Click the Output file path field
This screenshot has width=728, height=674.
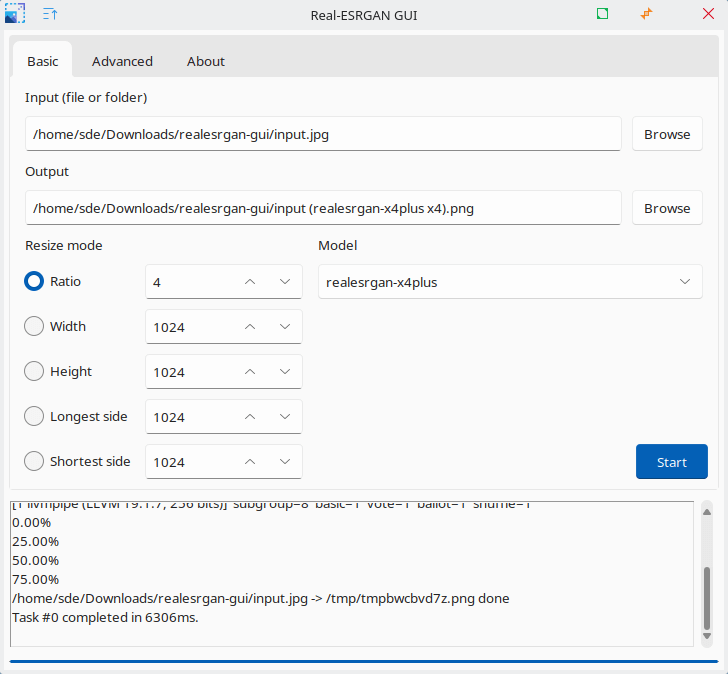(x=323, y=208)
